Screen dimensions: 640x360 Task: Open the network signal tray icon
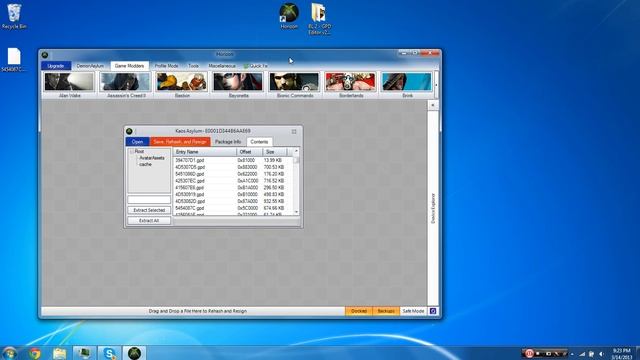pyautogui.click(x=582, y=354)
